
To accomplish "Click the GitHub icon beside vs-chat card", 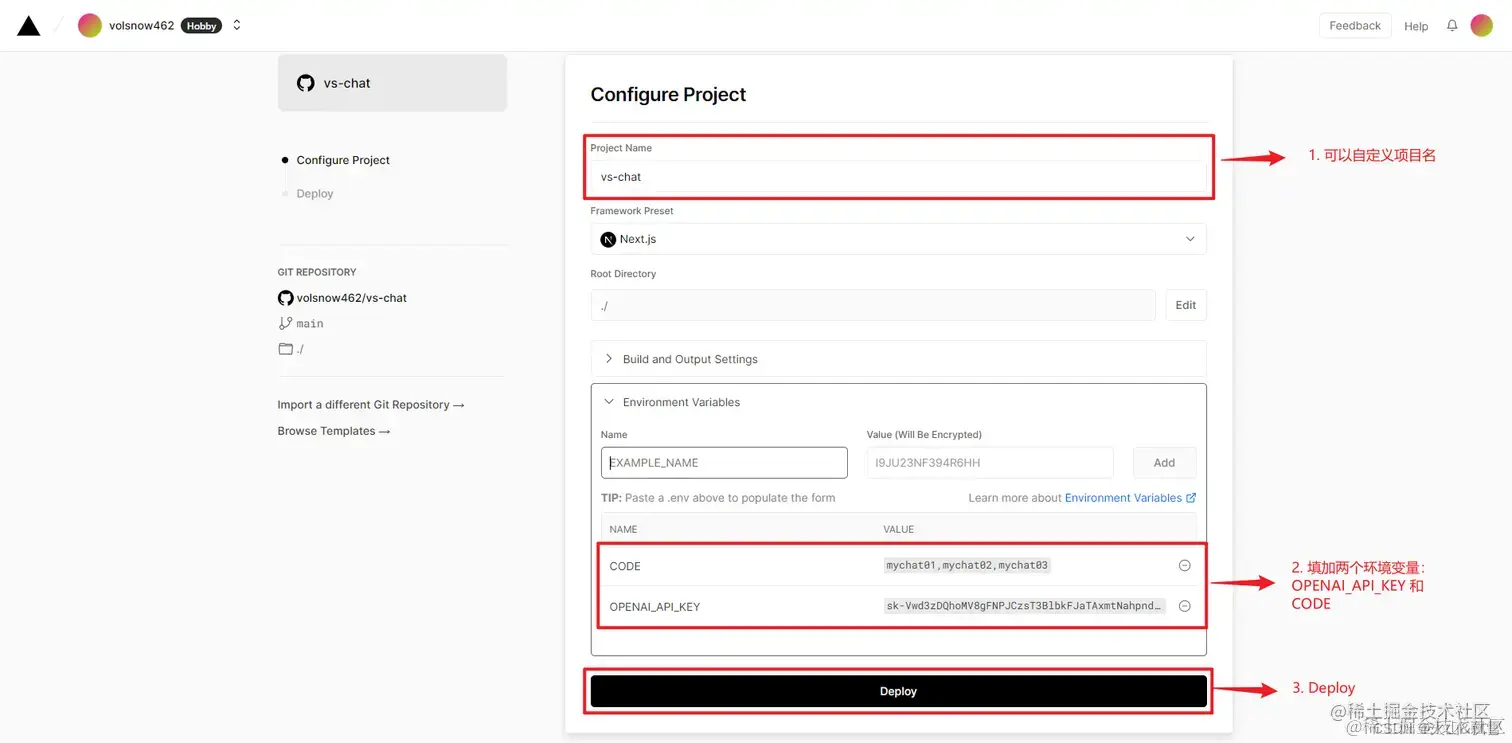I will click(x=306, y=83).
